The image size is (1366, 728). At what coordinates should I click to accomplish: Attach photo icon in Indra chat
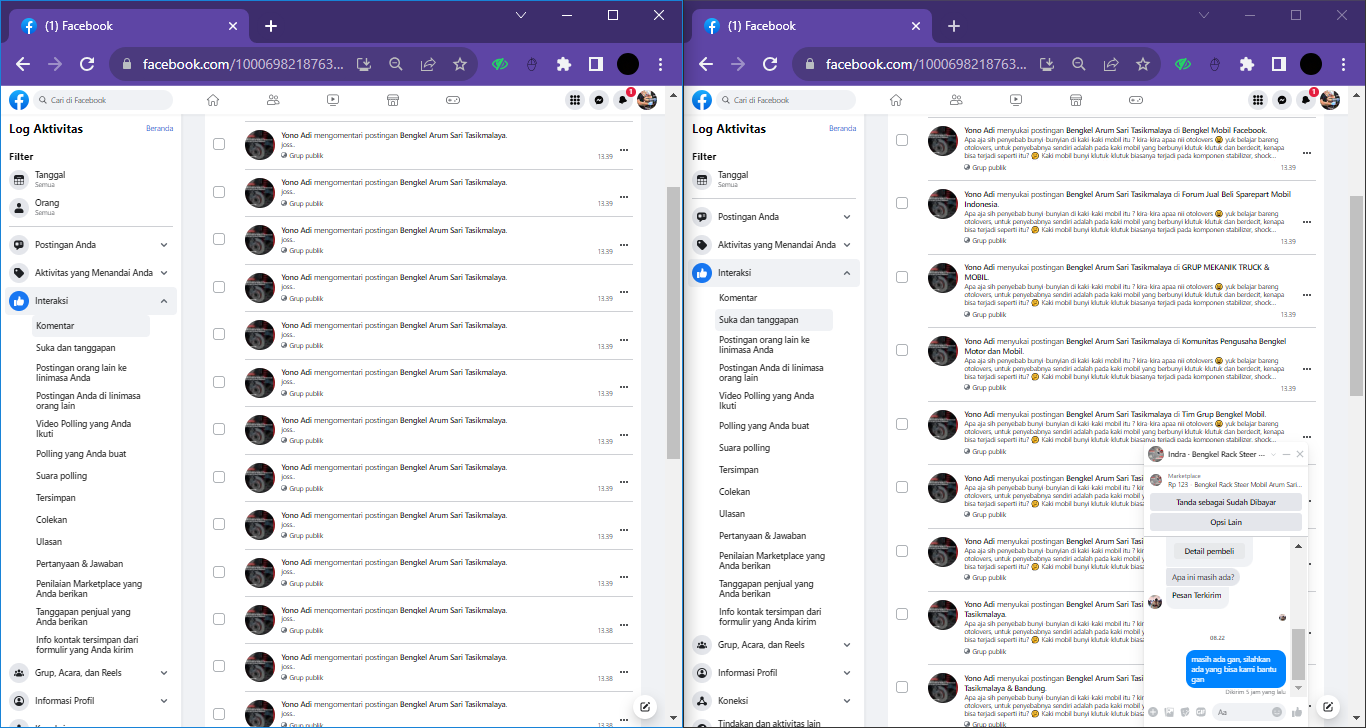point(1168,712)
